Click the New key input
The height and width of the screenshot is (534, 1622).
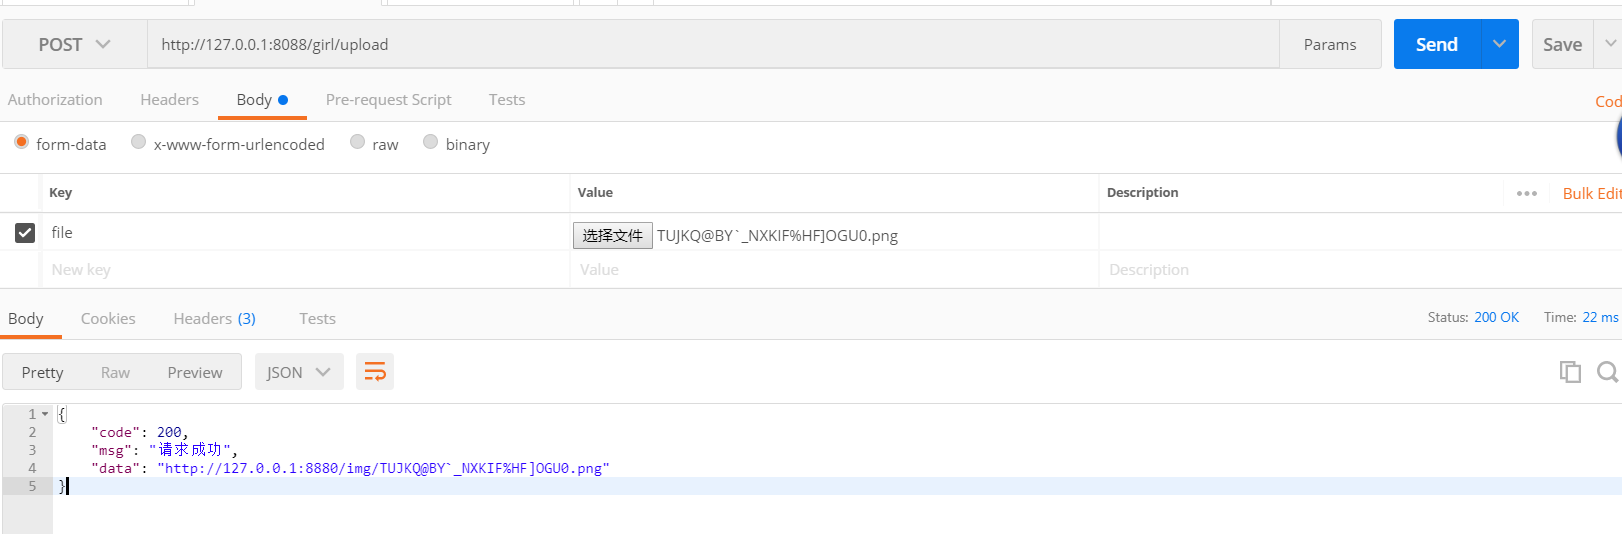[305, 270]
